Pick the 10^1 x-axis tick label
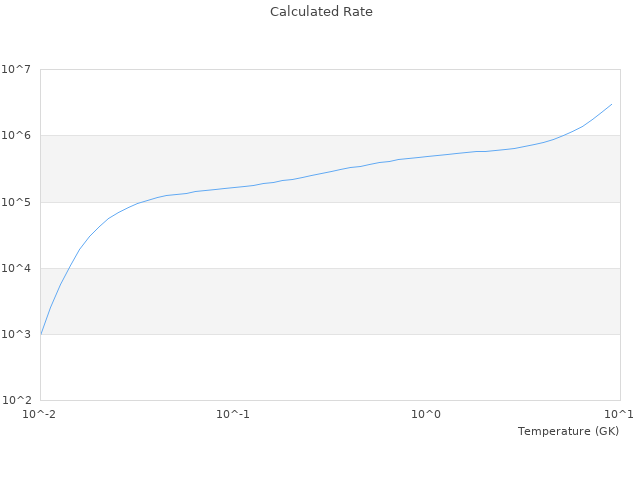Image resolution: width=640 pixels, height=480 pixels. (x=619, y=414)
